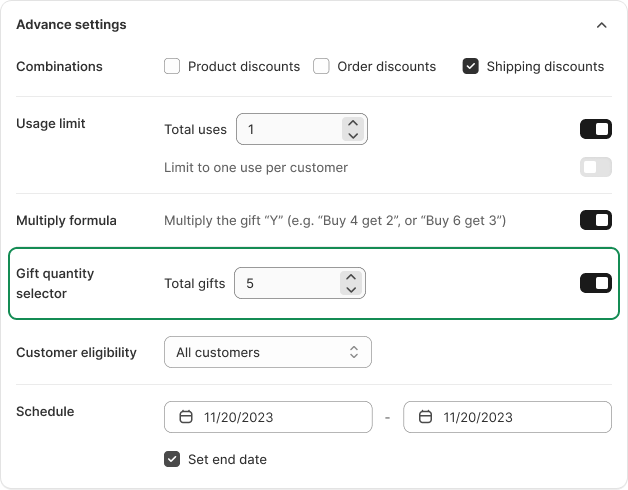Decrement Total gifts using down arrow
The image size is (628, 490).
point(349,290)
